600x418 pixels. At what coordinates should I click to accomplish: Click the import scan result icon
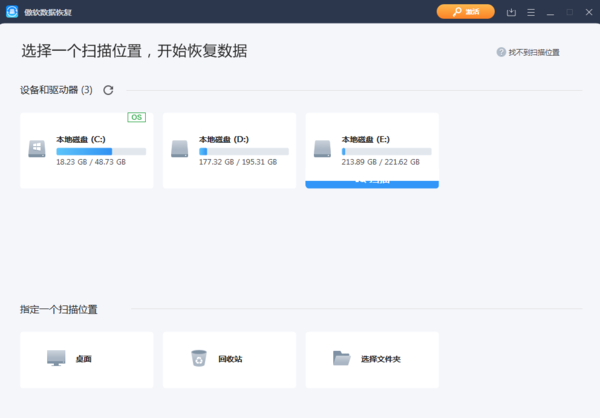click(x=511, y=12)
